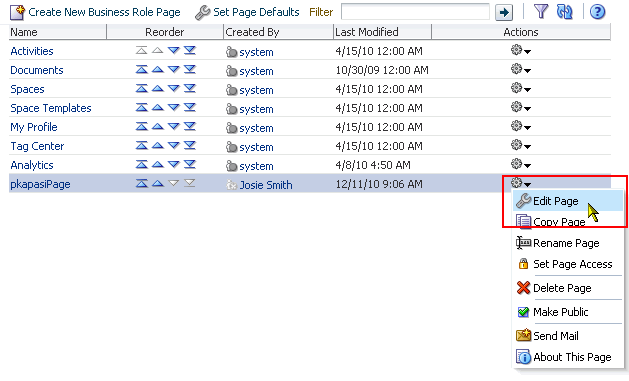Open Actions menu for Spaces
Image resolution: width=629 pixels, height=381 pixels.
tap(521, 88)
